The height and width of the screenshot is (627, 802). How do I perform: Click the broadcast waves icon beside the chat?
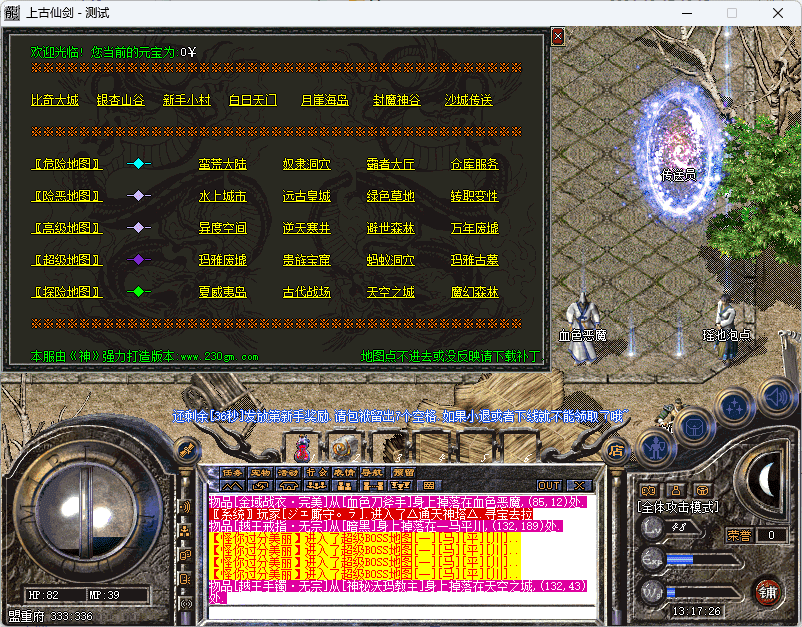coord(185,507)
